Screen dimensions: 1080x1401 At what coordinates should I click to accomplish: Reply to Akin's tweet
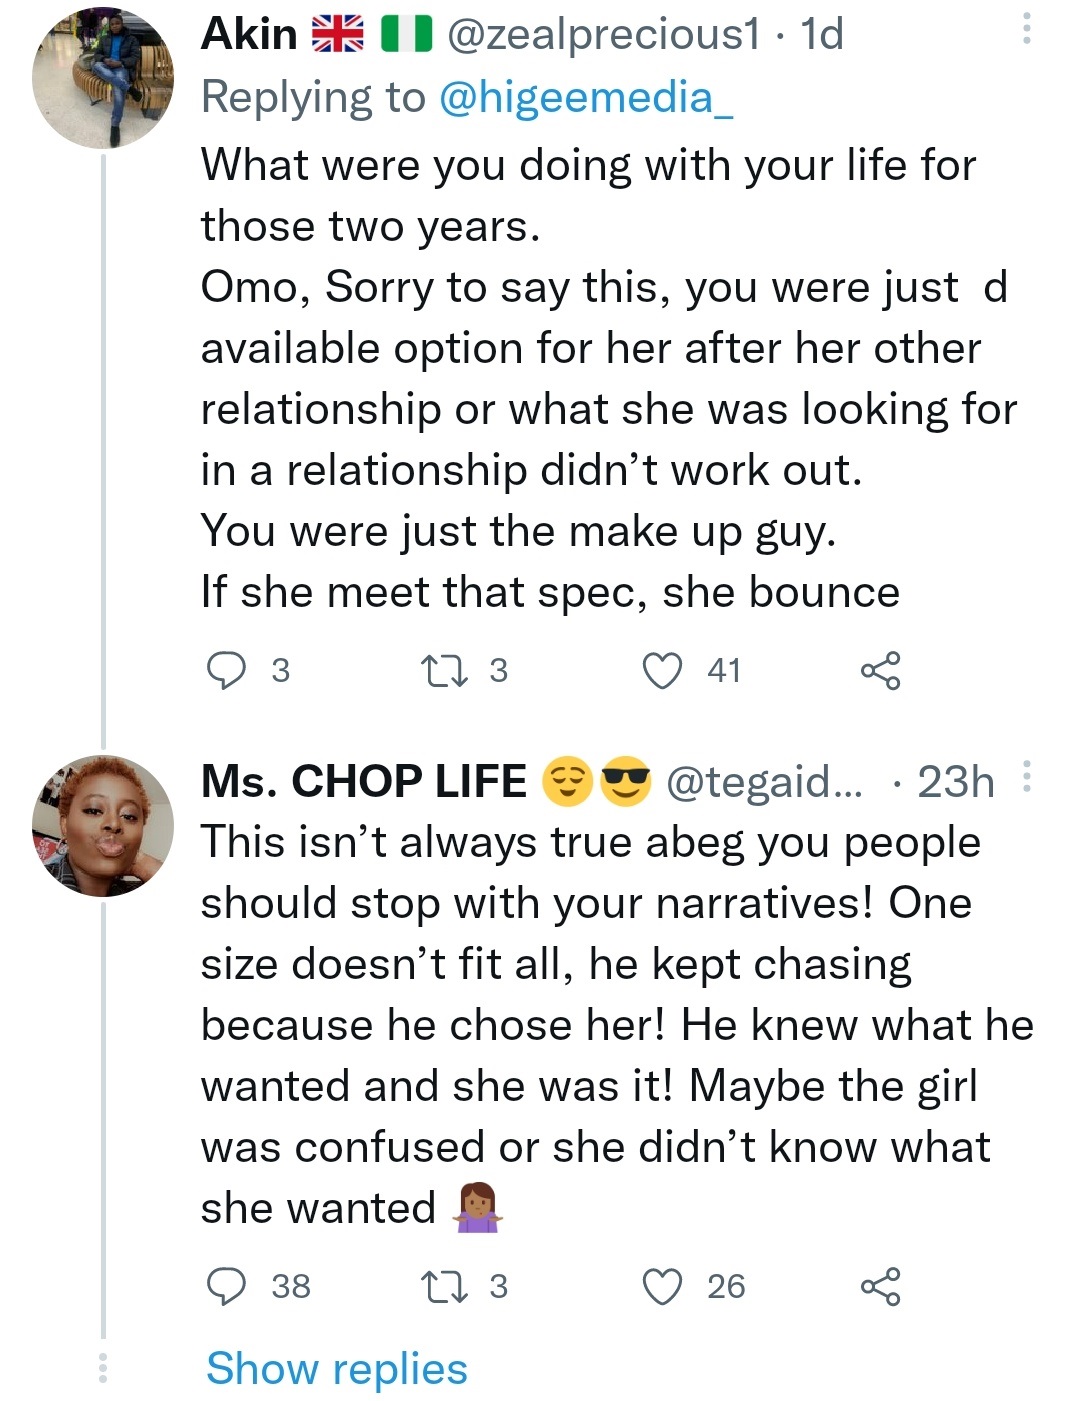pyautogui.click(x=226, y=670)
